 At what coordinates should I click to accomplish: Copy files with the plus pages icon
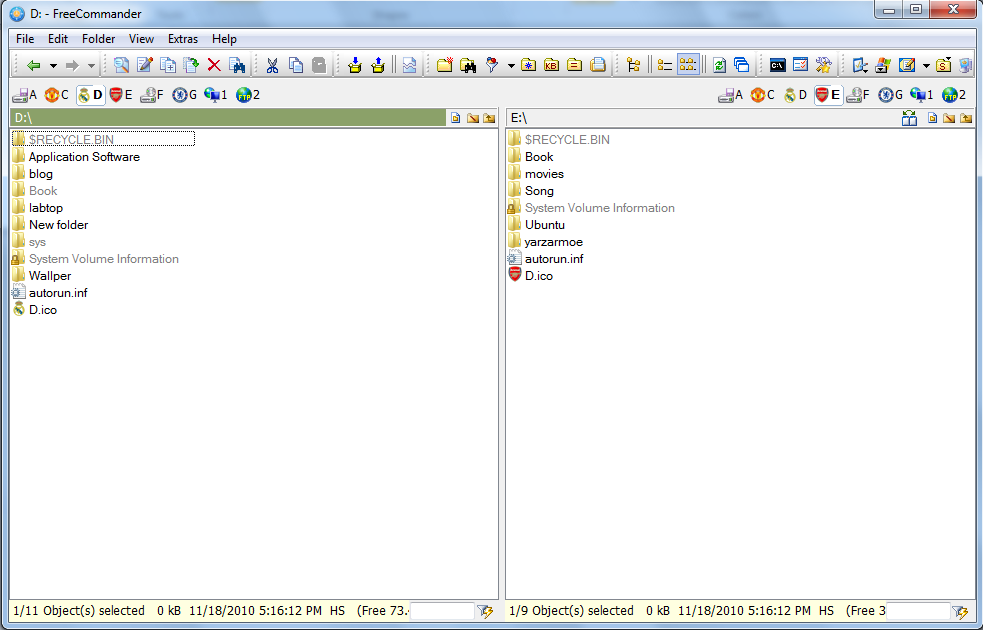(167, 65)
